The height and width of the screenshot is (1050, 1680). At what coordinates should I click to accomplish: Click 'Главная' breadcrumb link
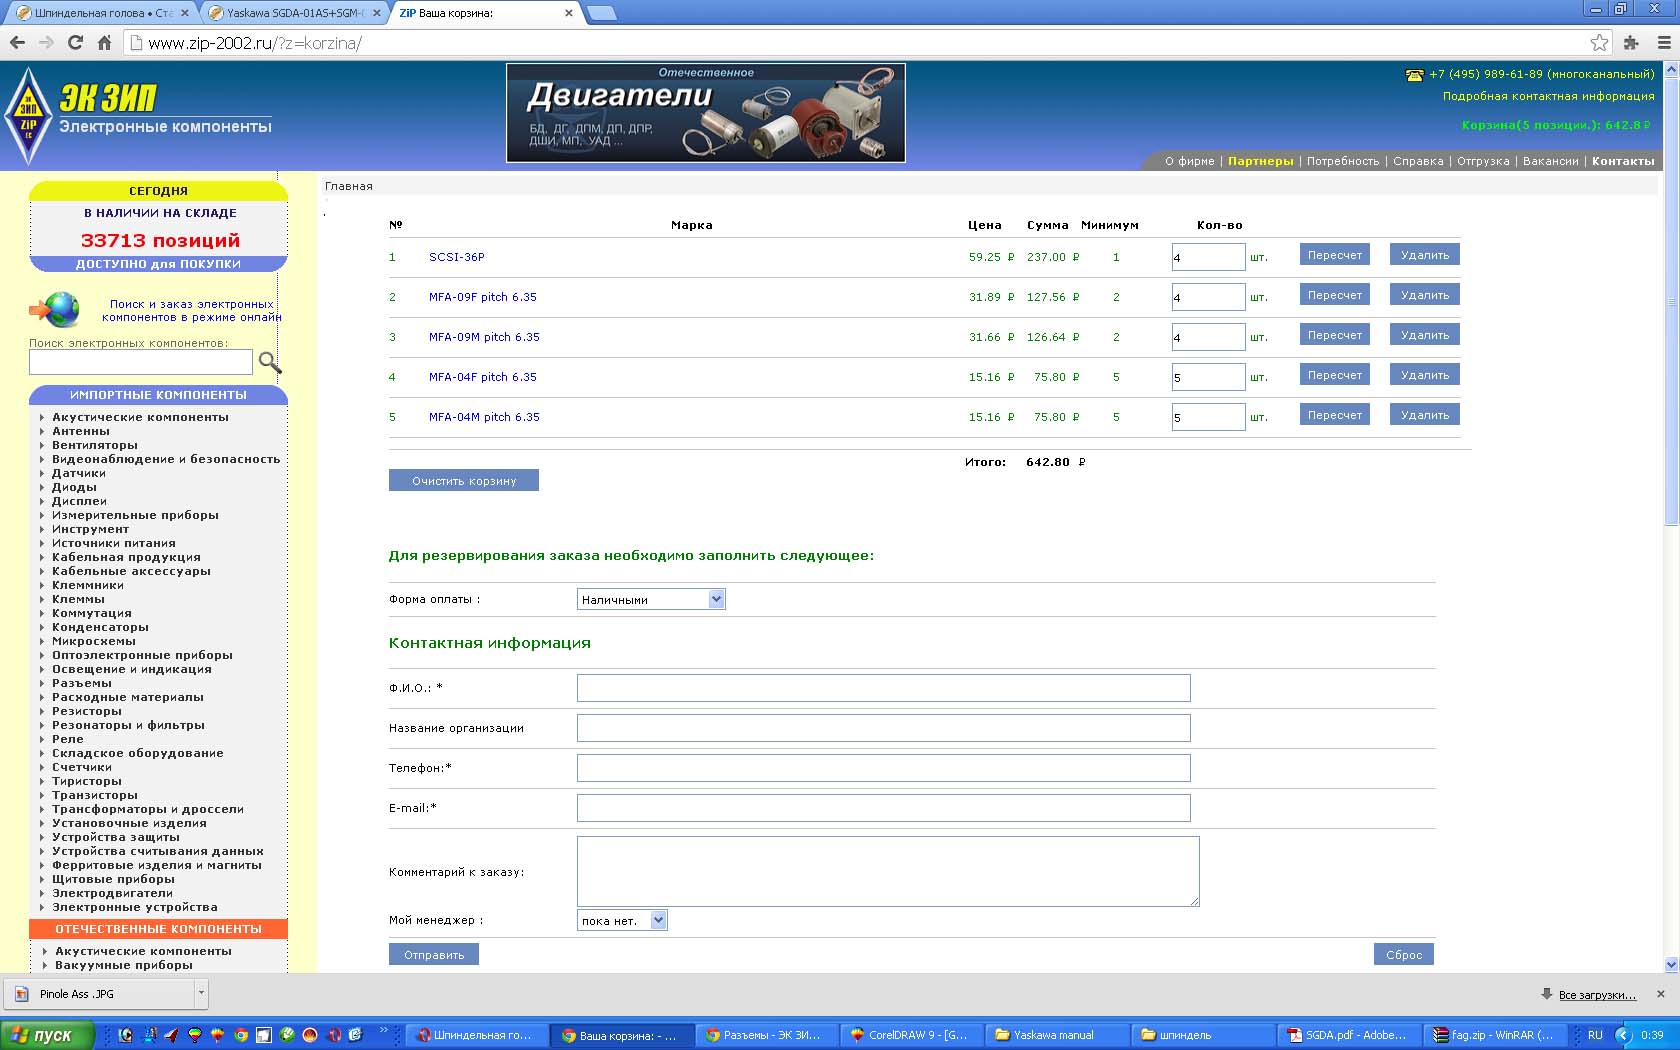coord(349,186)
